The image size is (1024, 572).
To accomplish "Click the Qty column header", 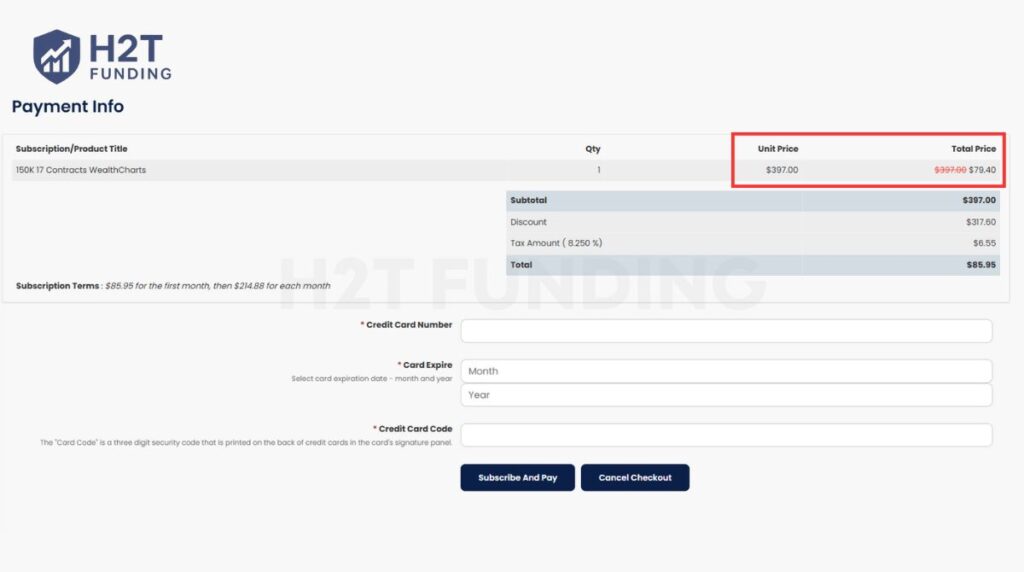I will pos(593,149).
